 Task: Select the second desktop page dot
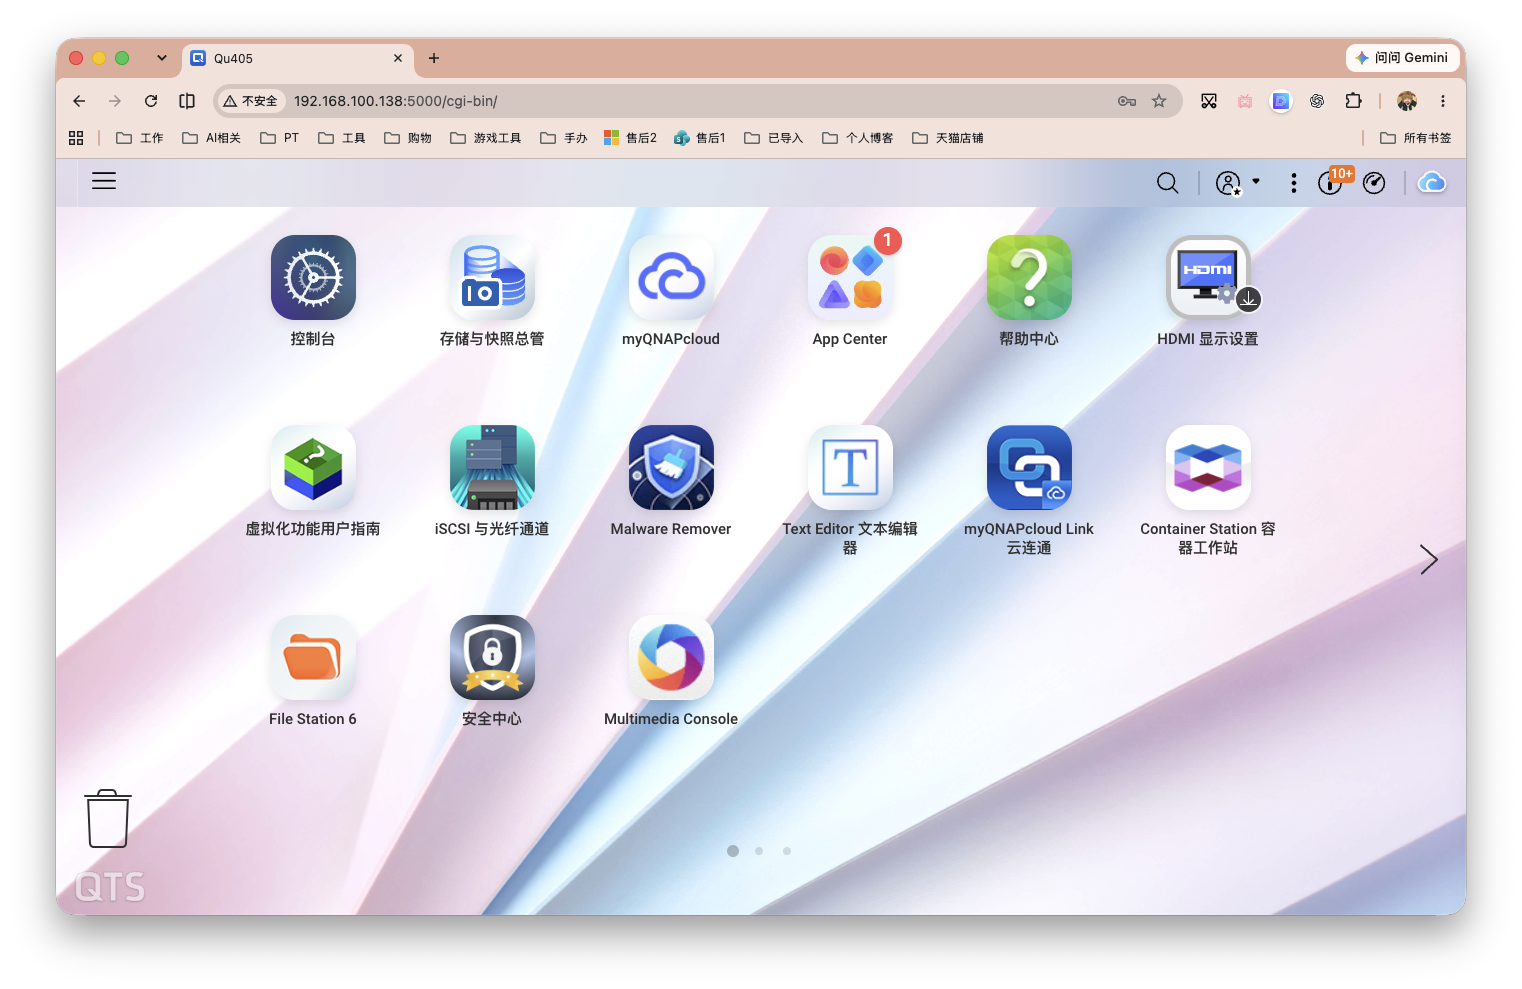tap(759, 851)
